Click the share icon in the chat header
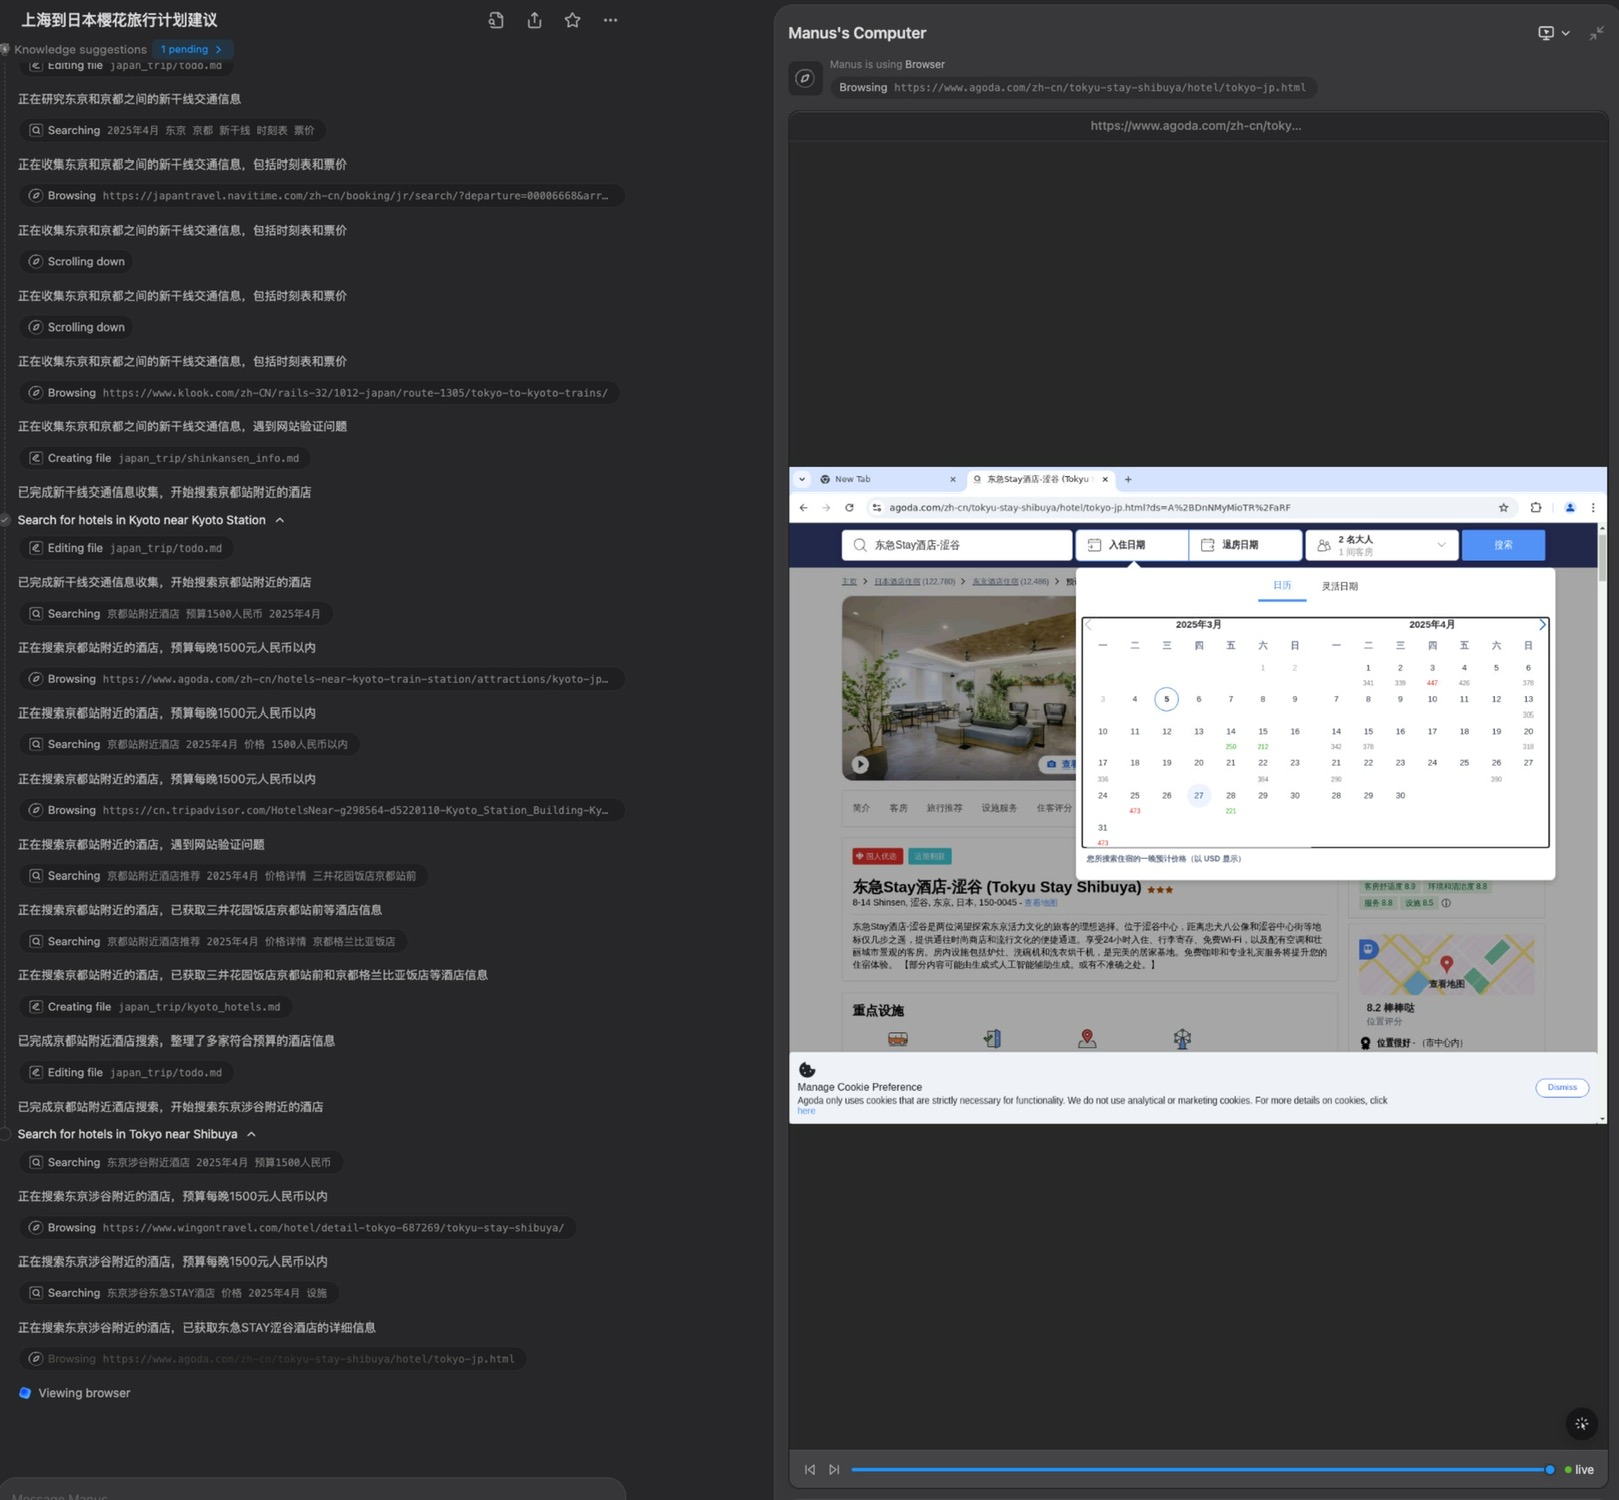This screenshot has height=1500, width=1619. tap(534, 20)
